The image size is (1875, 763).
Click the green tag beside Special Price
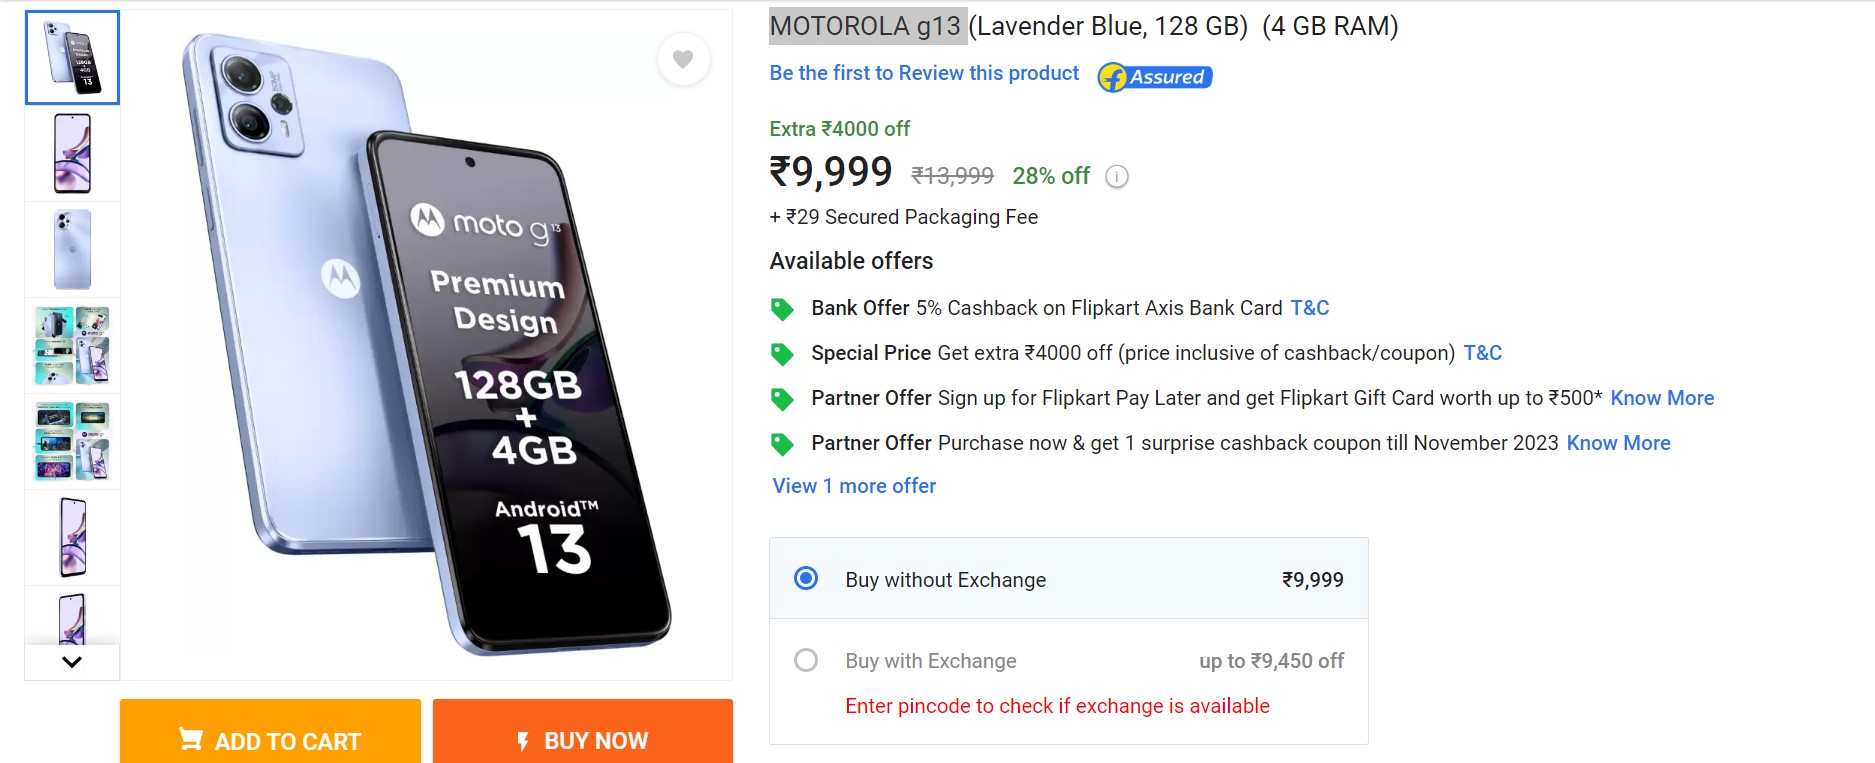click(x=782, y=354)
